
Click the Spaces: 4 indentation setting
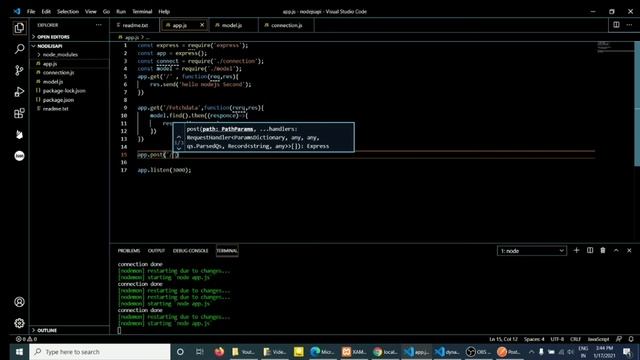coord(534,339)
